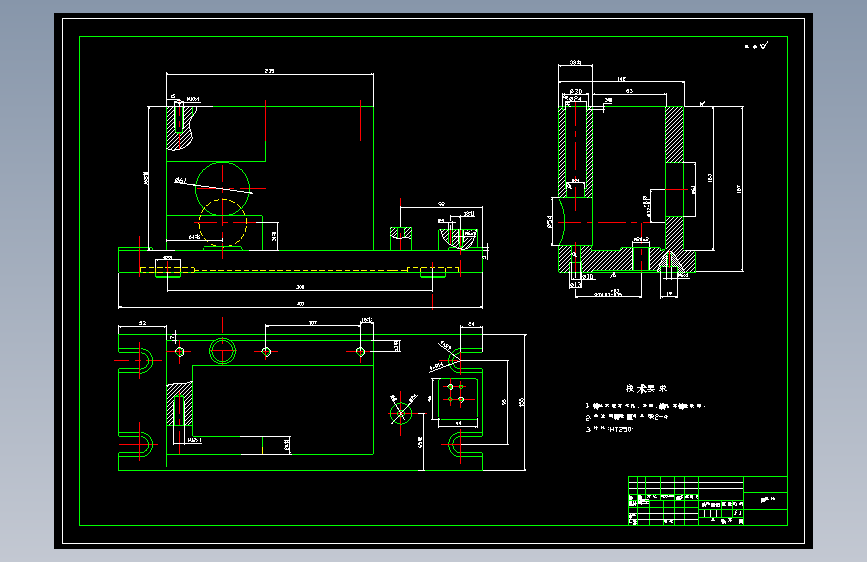This screenshot has width=867, height=562.
Task: Click the ø10 dimension text
Action: 587,277
